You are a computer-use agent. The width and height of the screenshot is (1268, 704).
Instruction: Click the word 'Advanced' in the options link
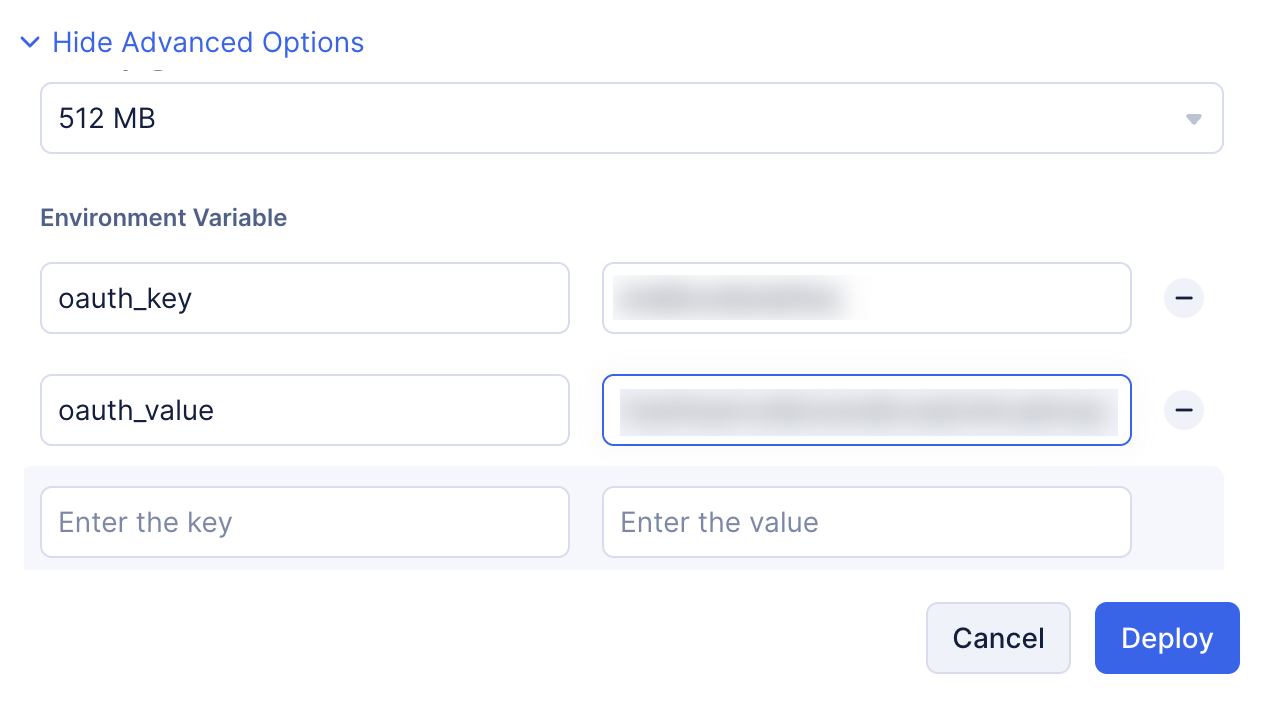pyautogui.click(x=187, y=43)
